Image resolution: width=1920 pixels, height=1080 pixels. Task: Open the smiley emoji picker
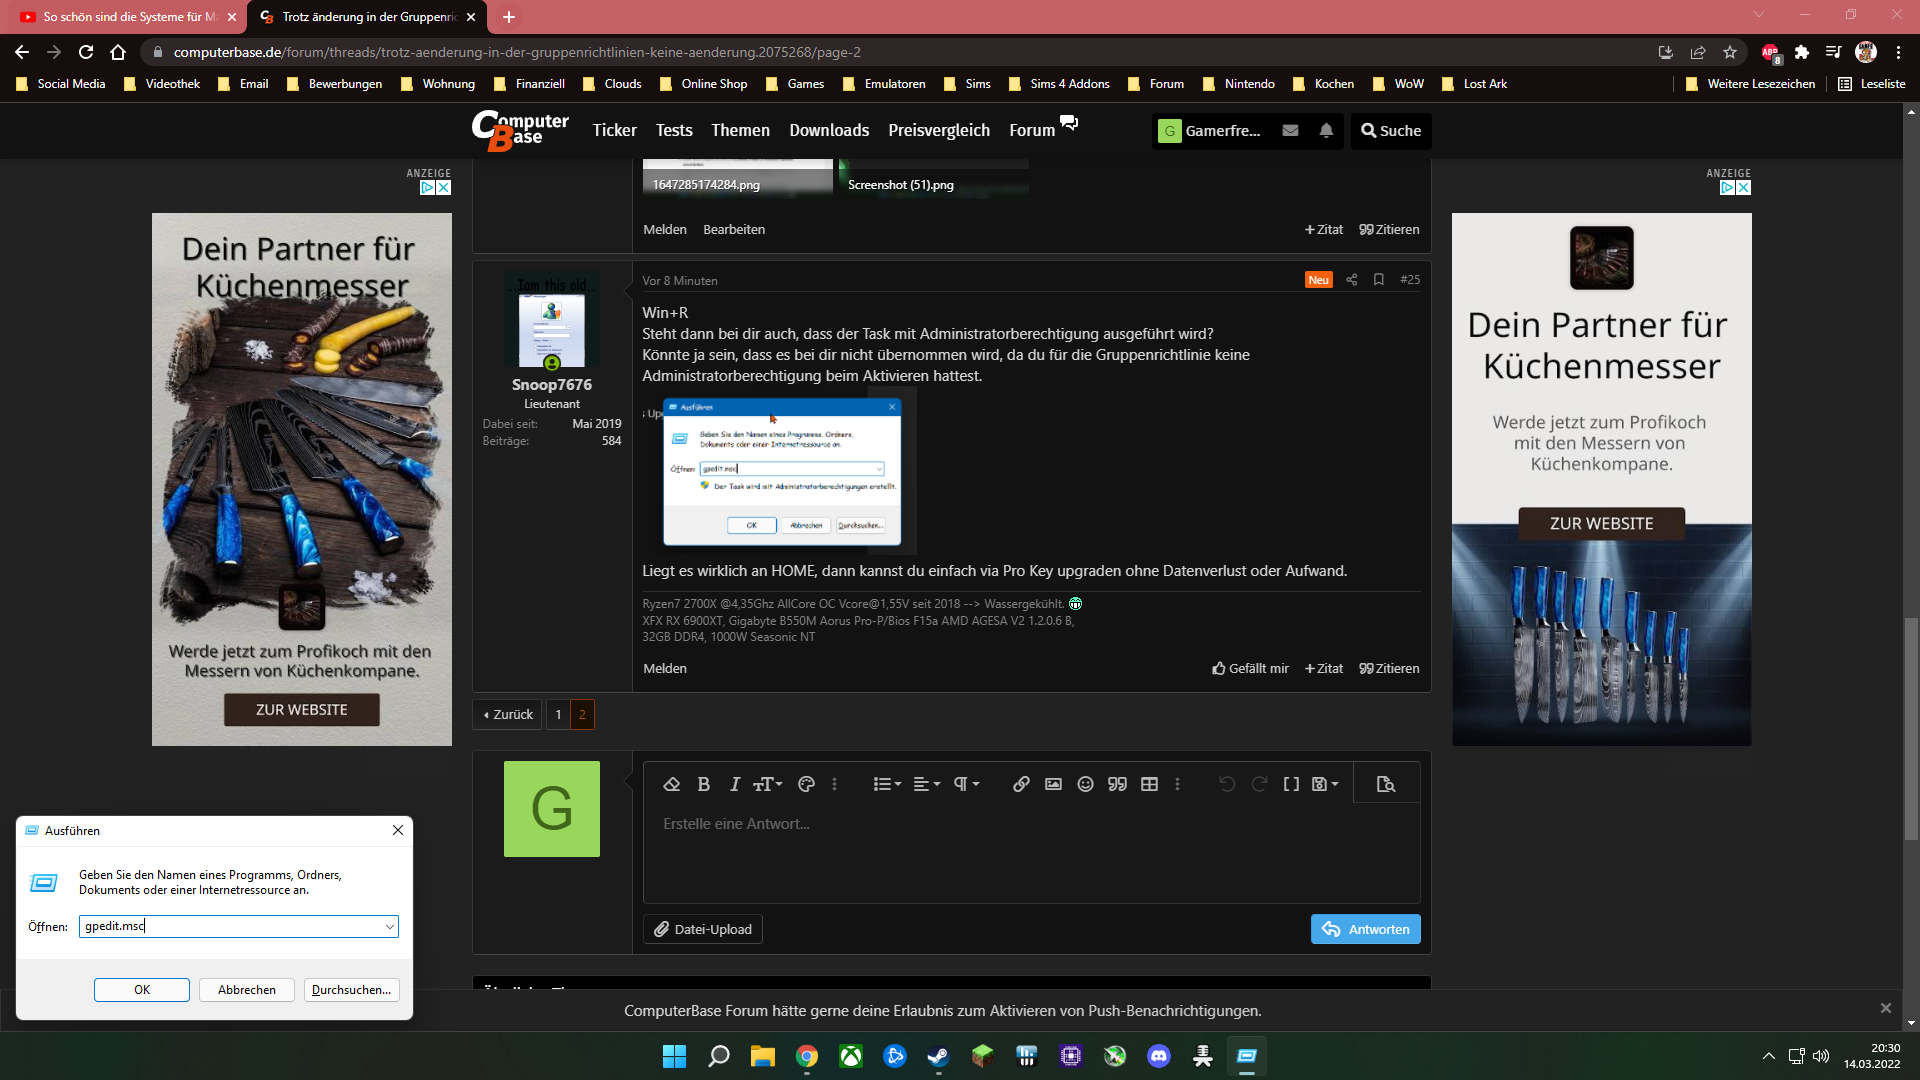point(1085,785)
